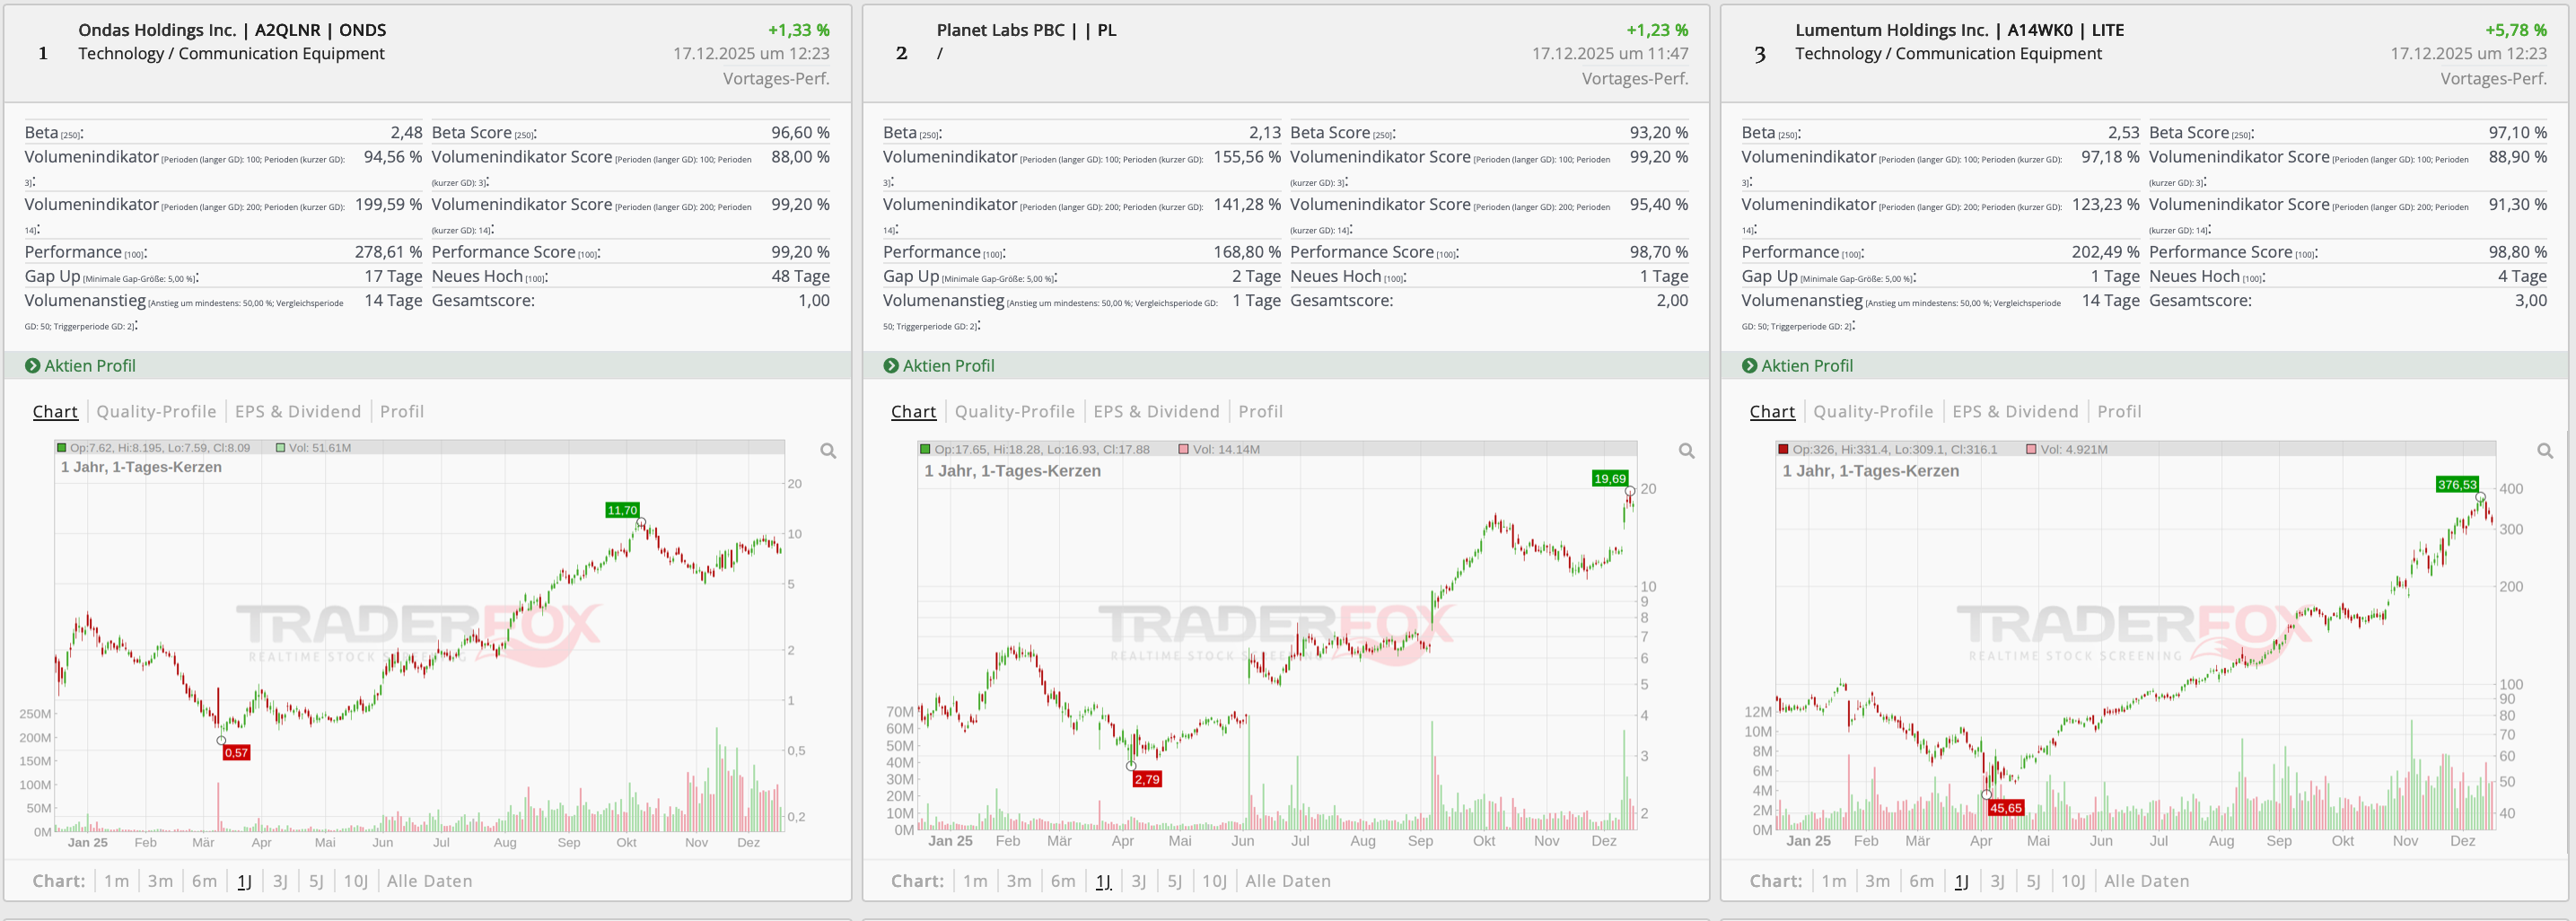The image size is (2576, 921).
Task: Click magnifier icon on Planet Labs chart
Action: pyautogui.click(x=1686, y=451)
